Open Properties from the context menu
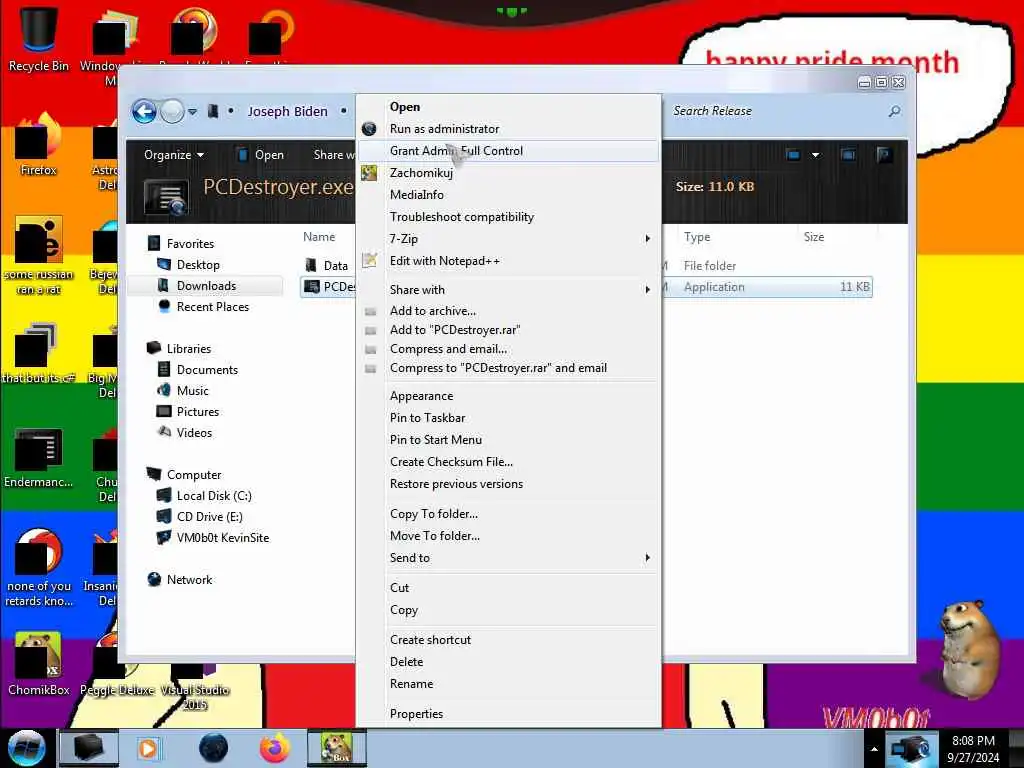 coord(509,714)
